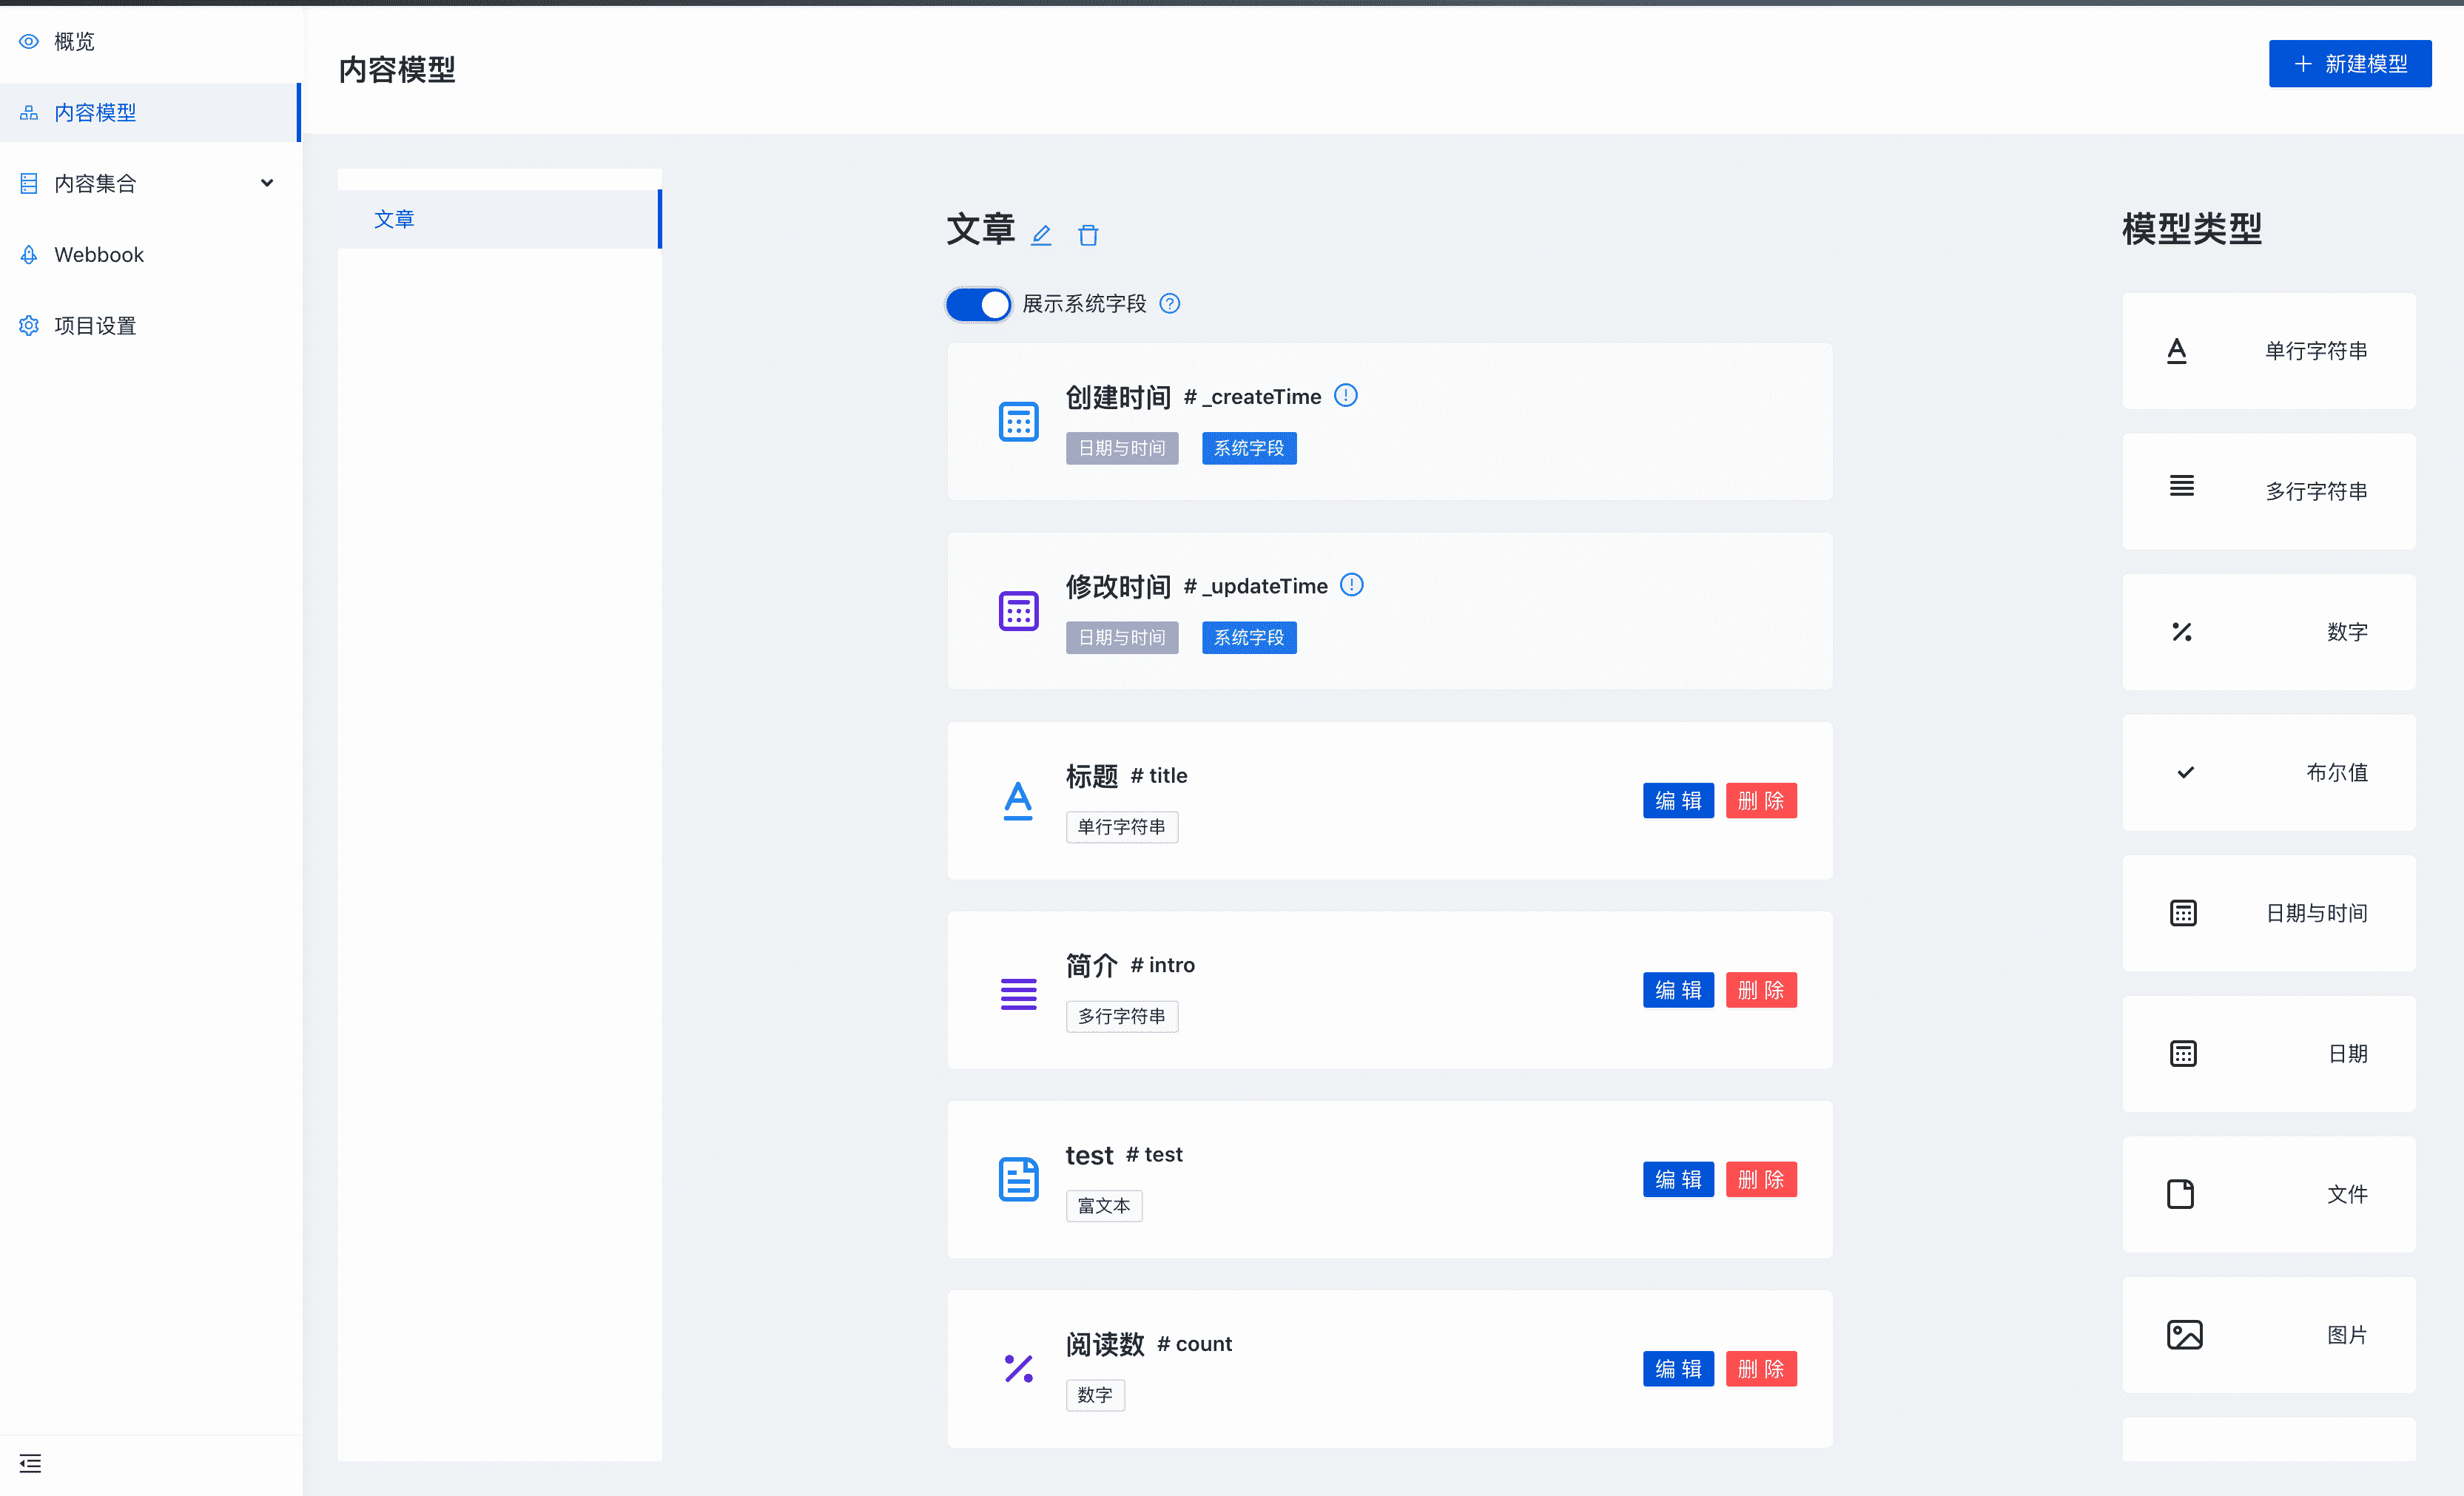Click 多行字符串 tag under 简介
Screen dimensions: 2464x1496
pyautogui.click(x=1121, y=1016)
